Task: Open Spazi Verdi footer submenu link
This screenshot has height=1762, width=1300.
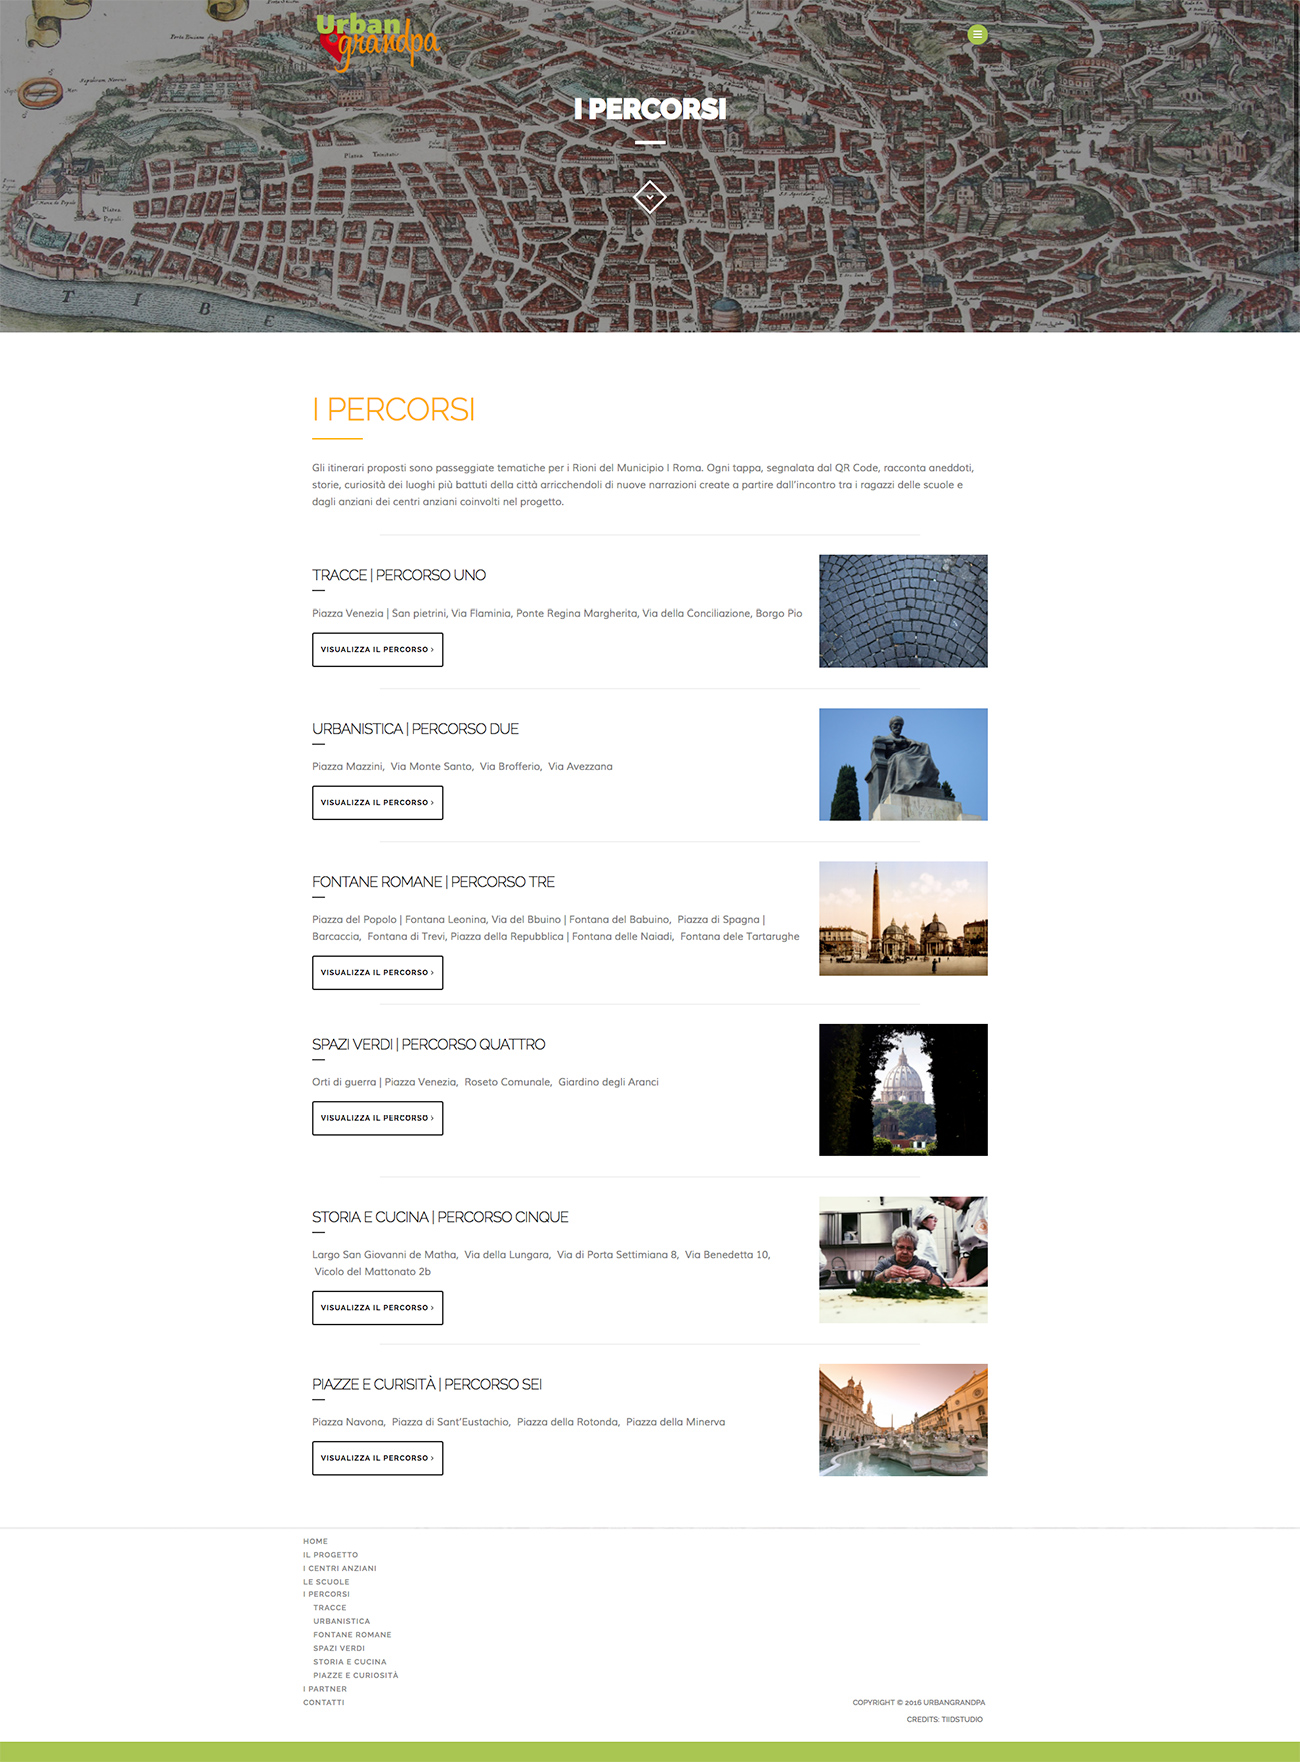Action: [x=339, y=1648]
